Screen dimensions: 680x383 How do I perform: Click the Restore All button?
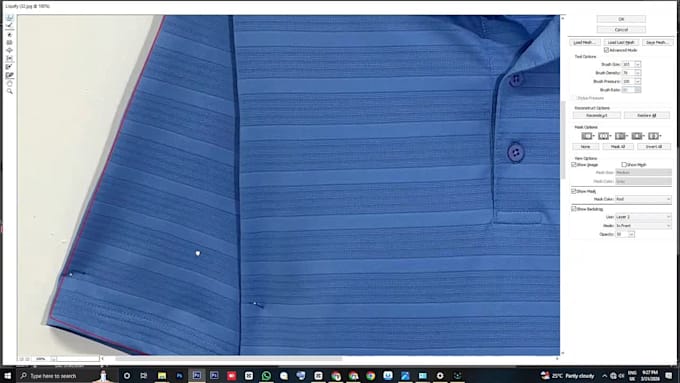pos(647,115)
